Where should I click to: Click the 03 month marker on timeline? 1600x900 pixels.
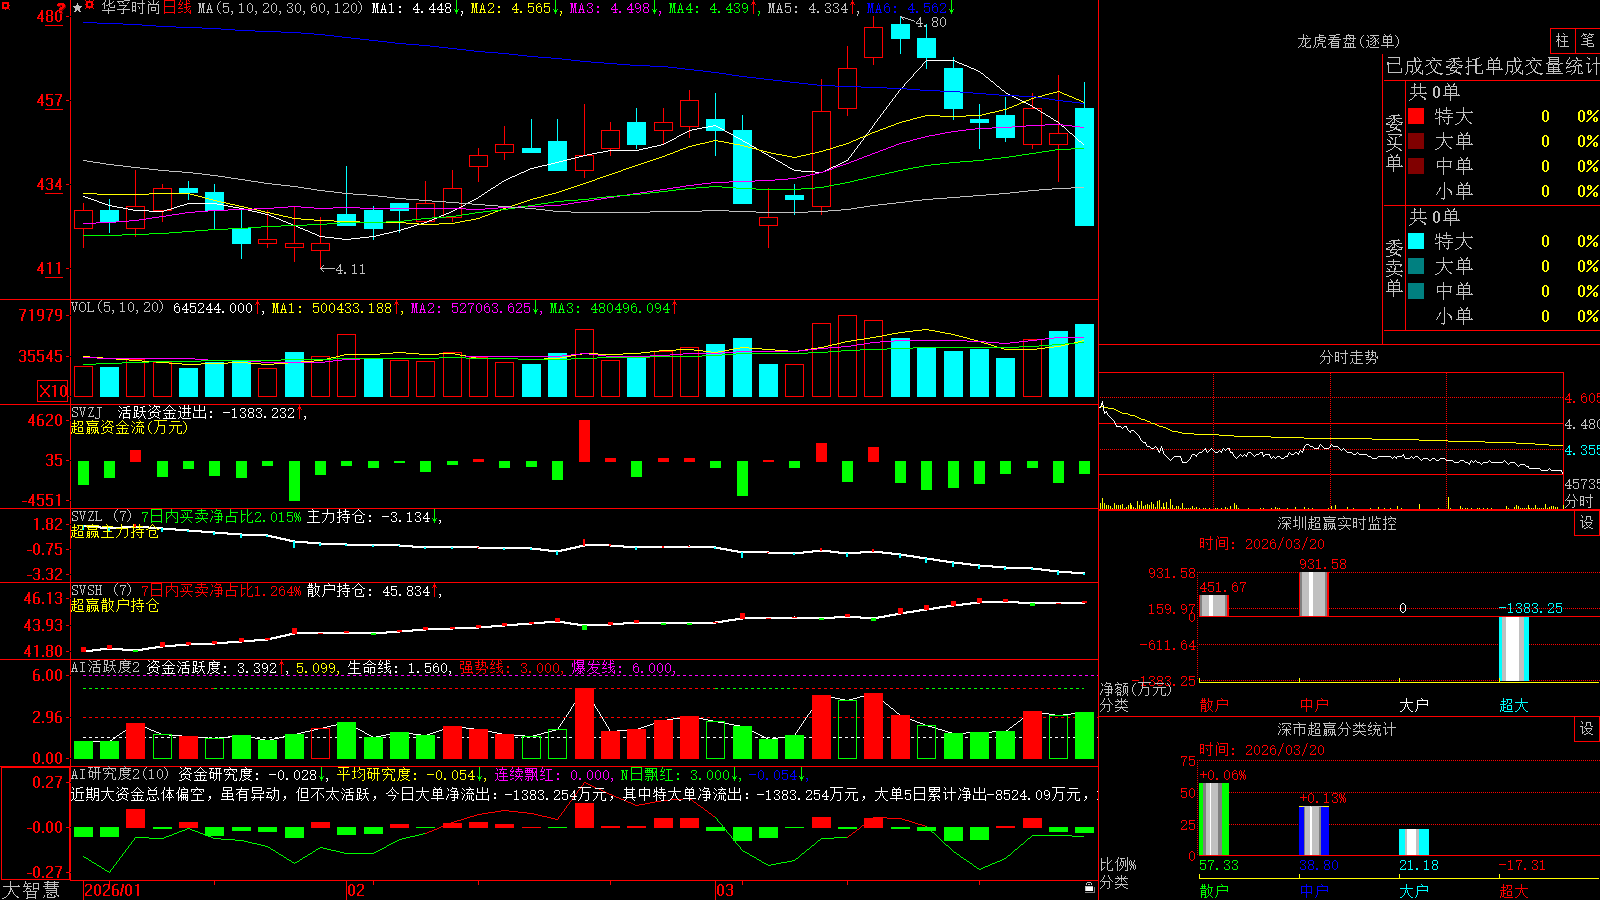click(725, 890)
